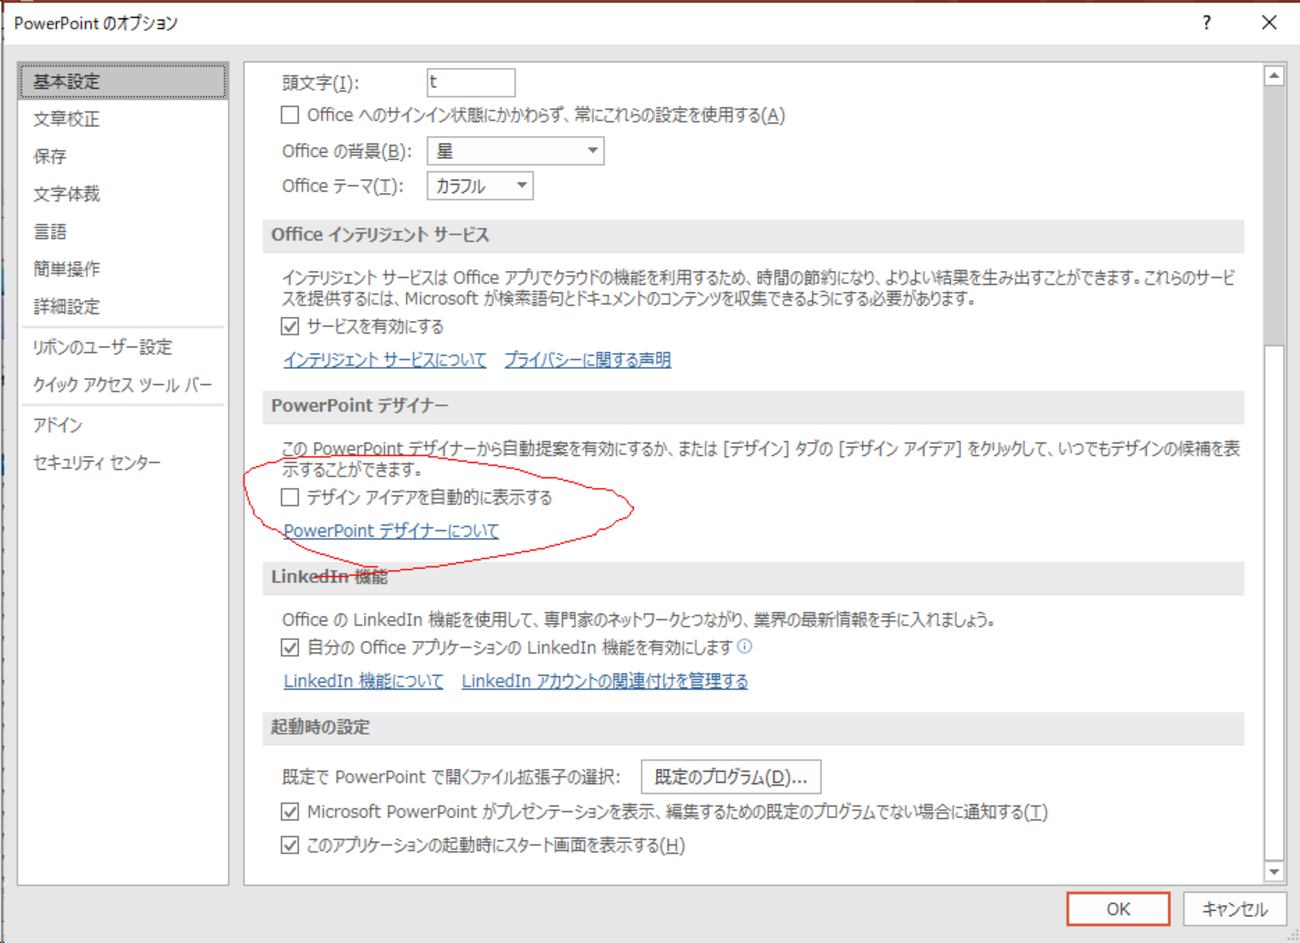
Task: Click the キャンセル button
Action: [1235, 909]
